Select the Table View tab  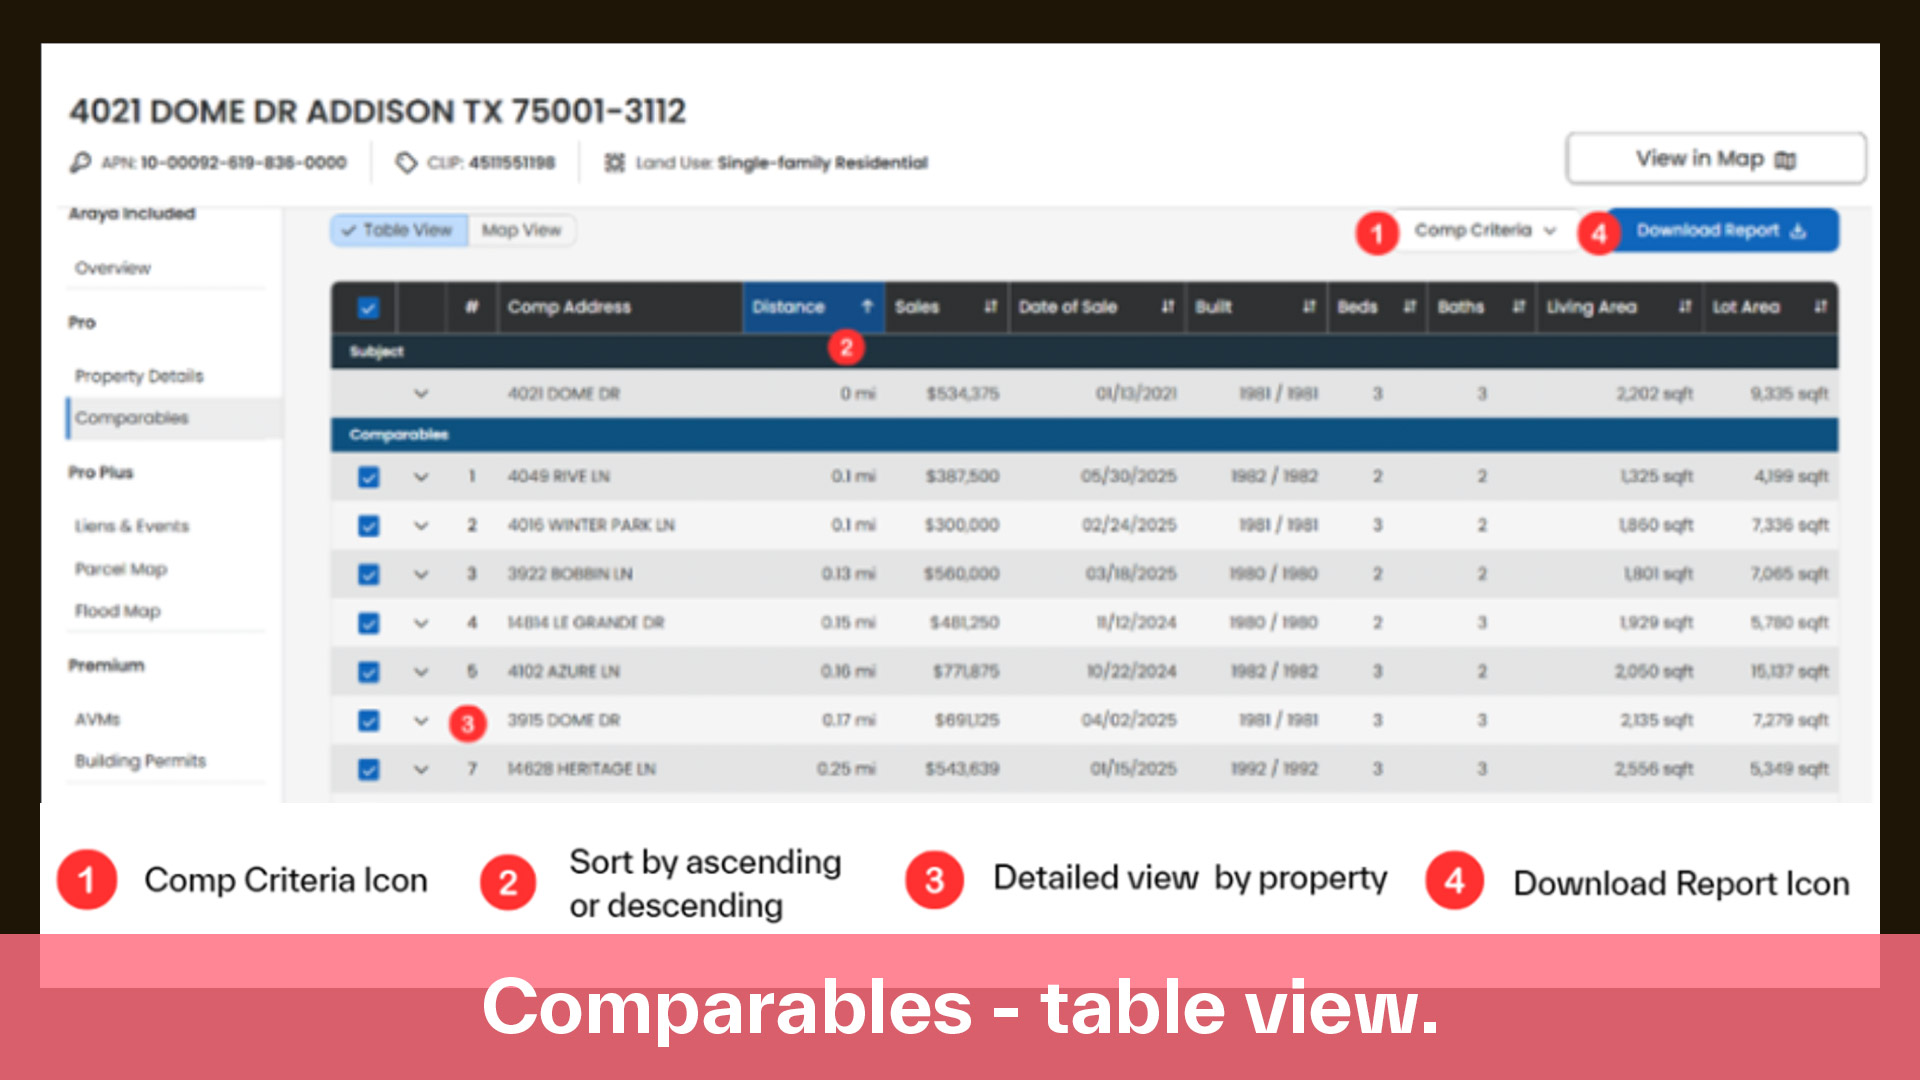click(399, 231)
